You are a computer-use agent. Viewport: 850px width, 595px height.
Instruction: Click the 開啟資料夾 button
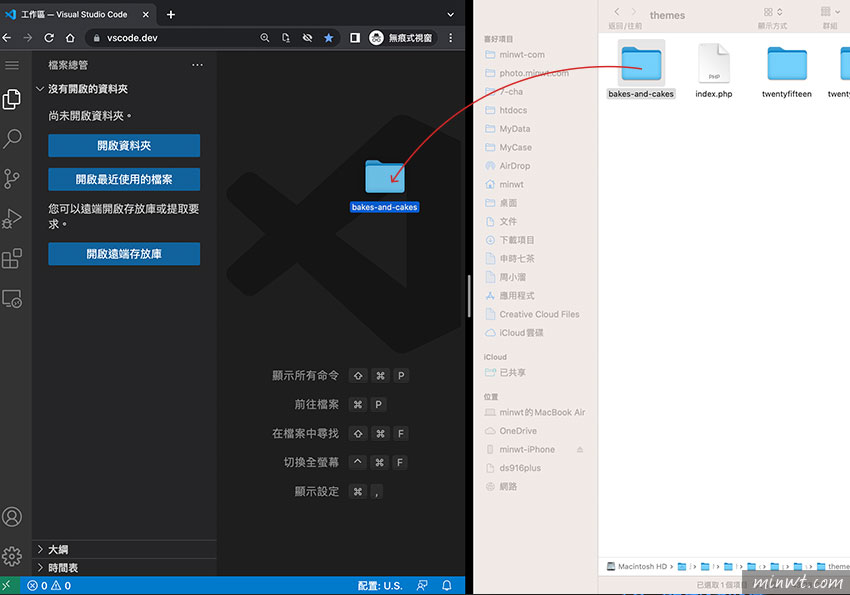124,145
